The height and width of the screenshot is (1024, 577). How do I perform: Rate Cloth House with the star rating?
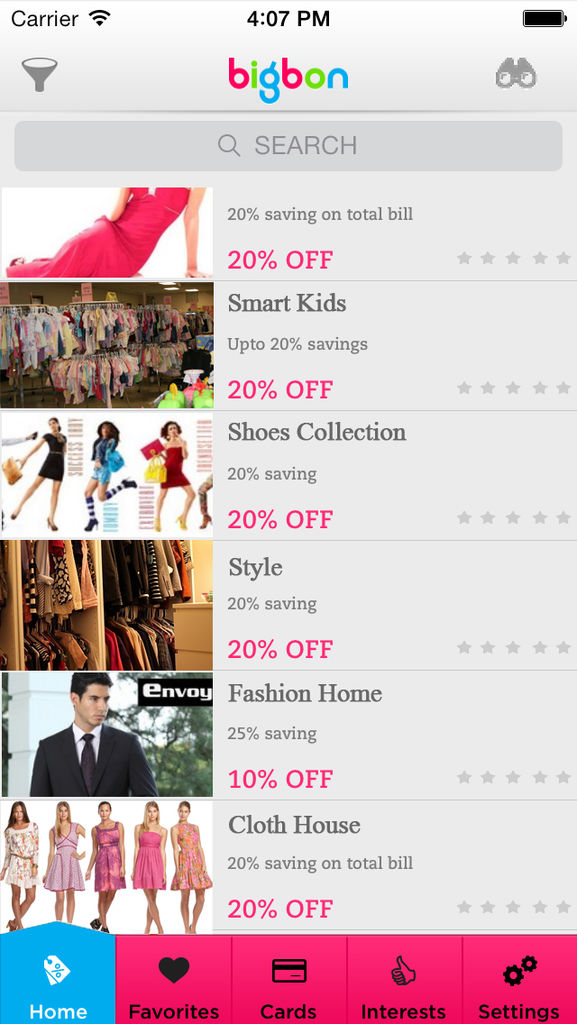pyautogui.click(x=514, y=906)
